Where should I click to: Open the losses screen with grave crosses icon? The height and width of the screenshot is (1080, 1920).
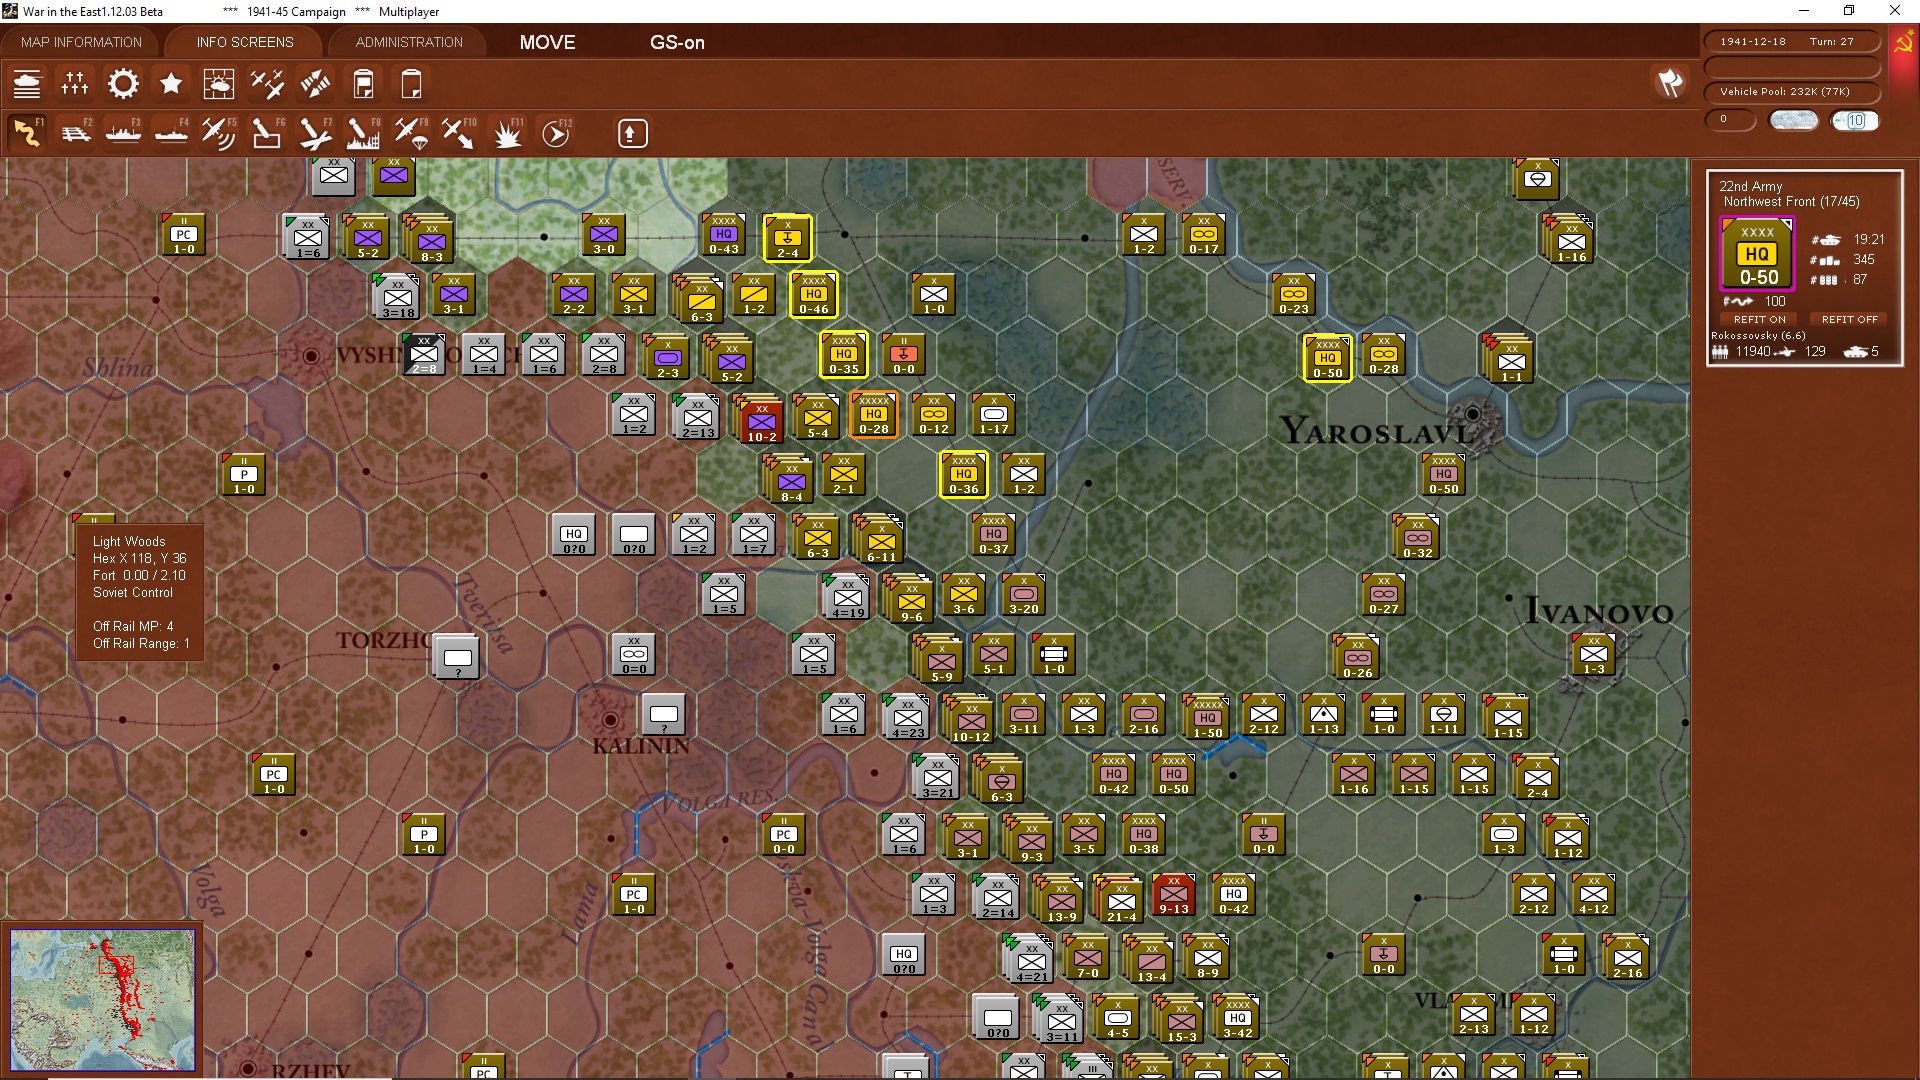click(75, 84)
